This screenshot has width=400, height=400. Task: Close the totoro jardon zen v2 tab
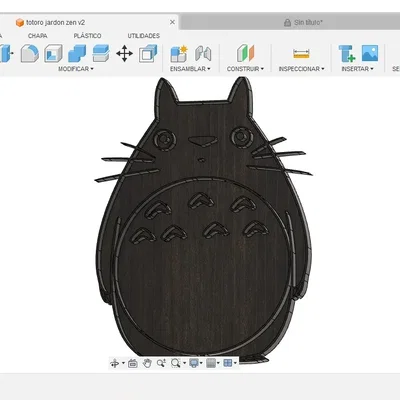click(x=172, y=22)
